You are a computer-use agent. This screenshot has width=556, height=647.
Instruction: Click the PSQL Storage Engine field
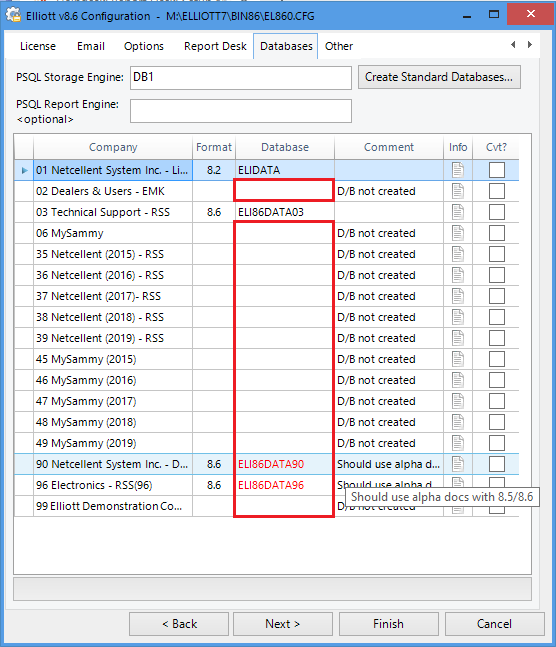241,78
